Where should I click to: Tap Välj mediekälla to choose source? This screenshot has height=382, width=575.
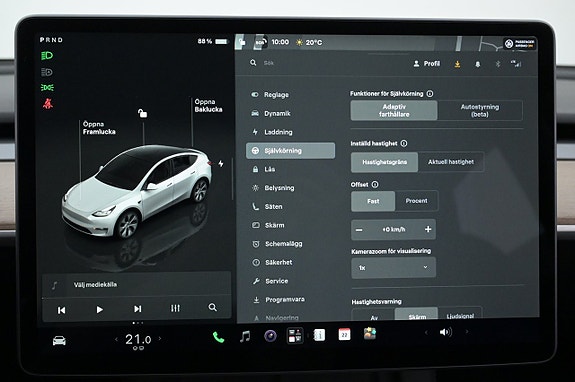pyautogui.click(x=95, y=284)
